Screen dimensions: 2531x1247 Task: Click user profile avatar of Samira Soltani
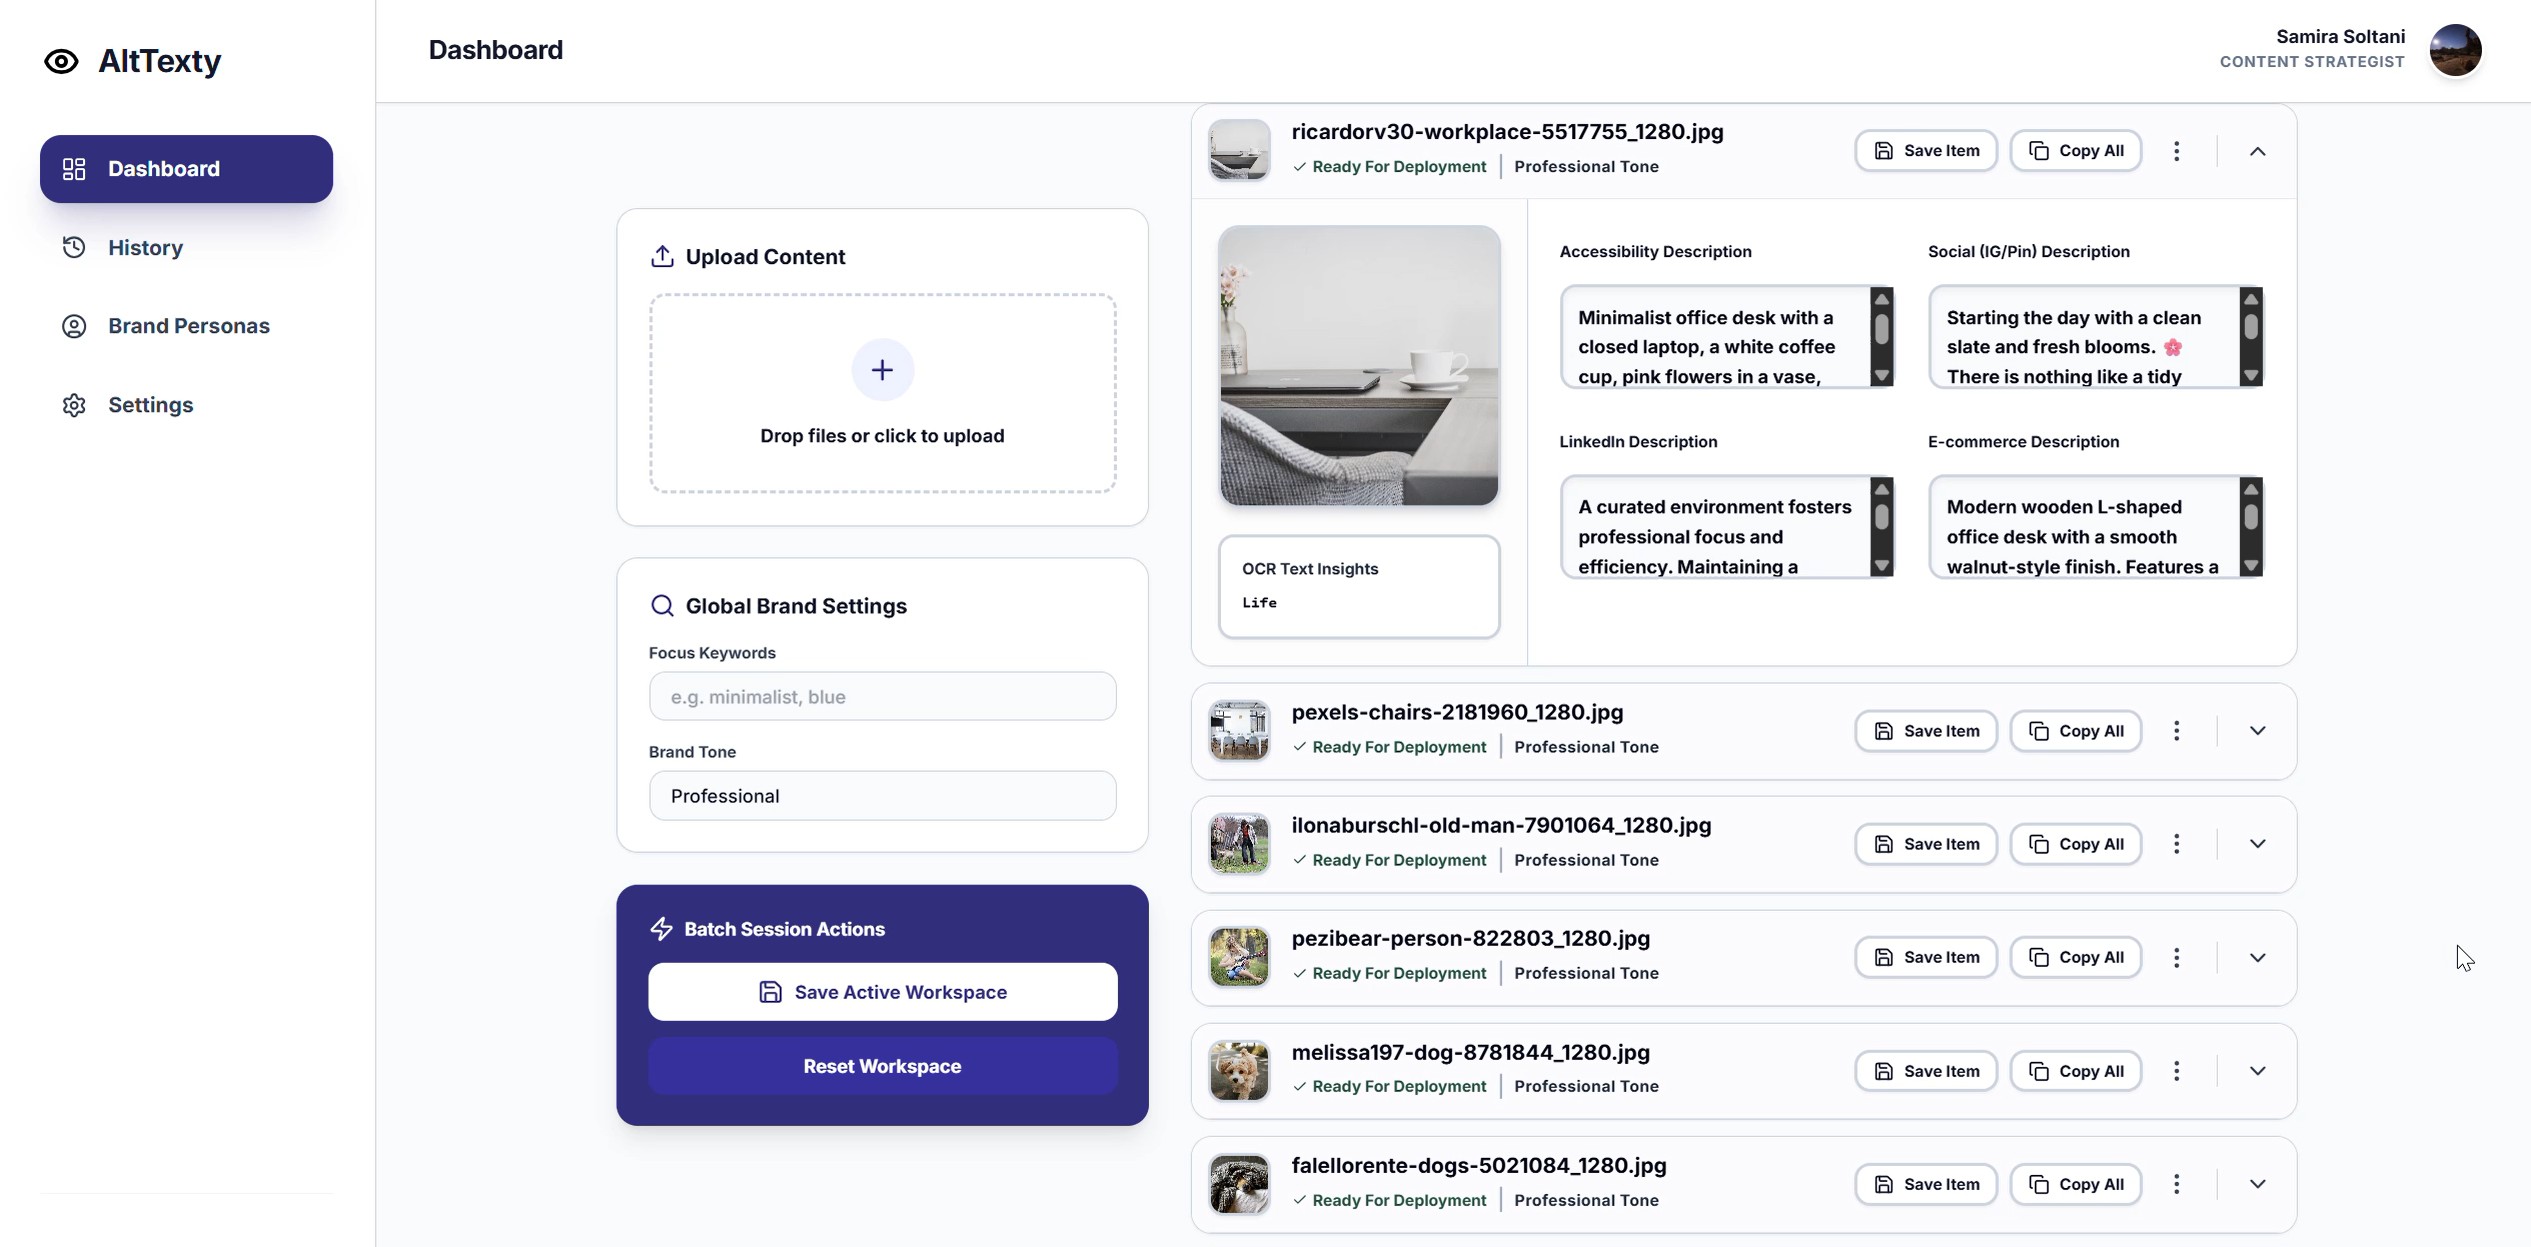2455,50
